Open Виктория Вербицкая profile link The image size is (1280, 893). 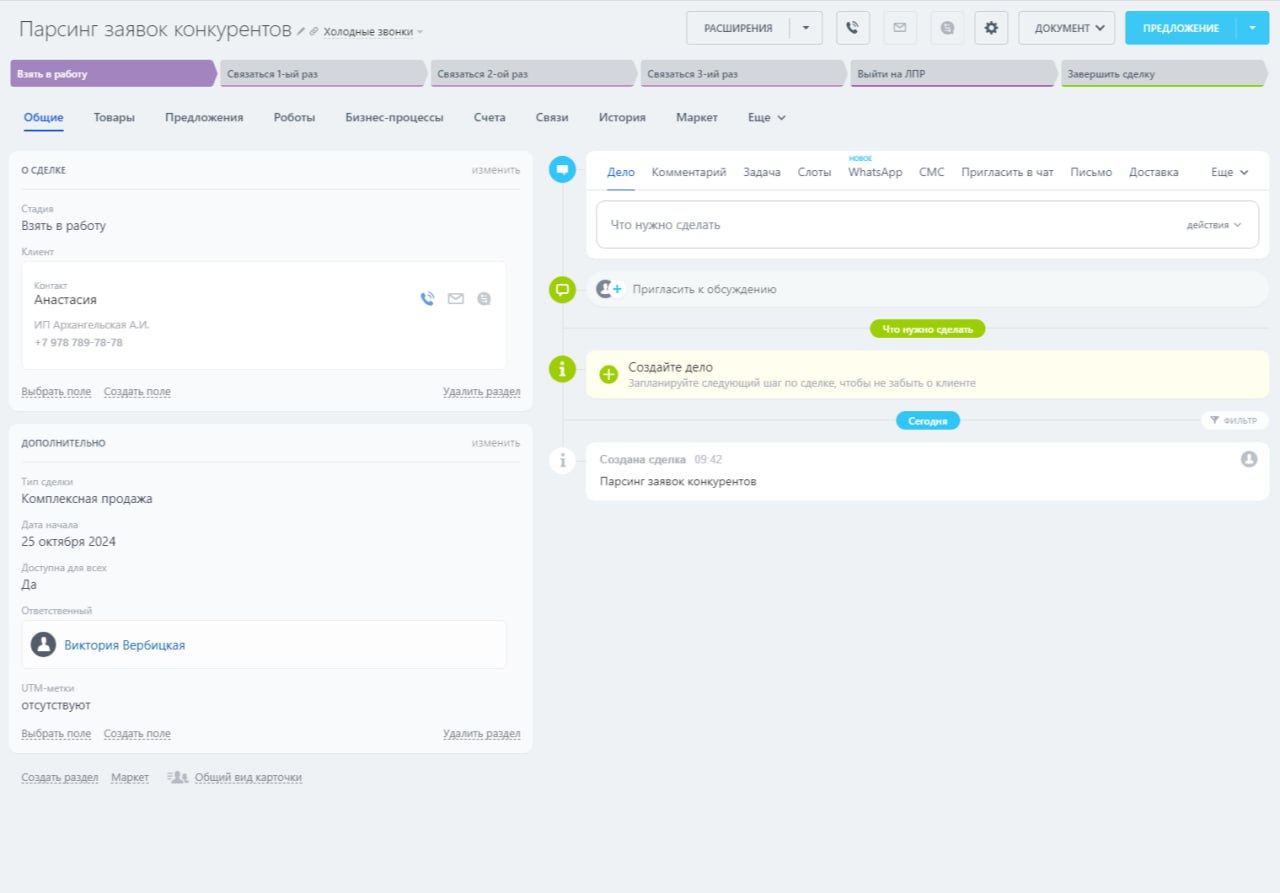coord(124,645)
